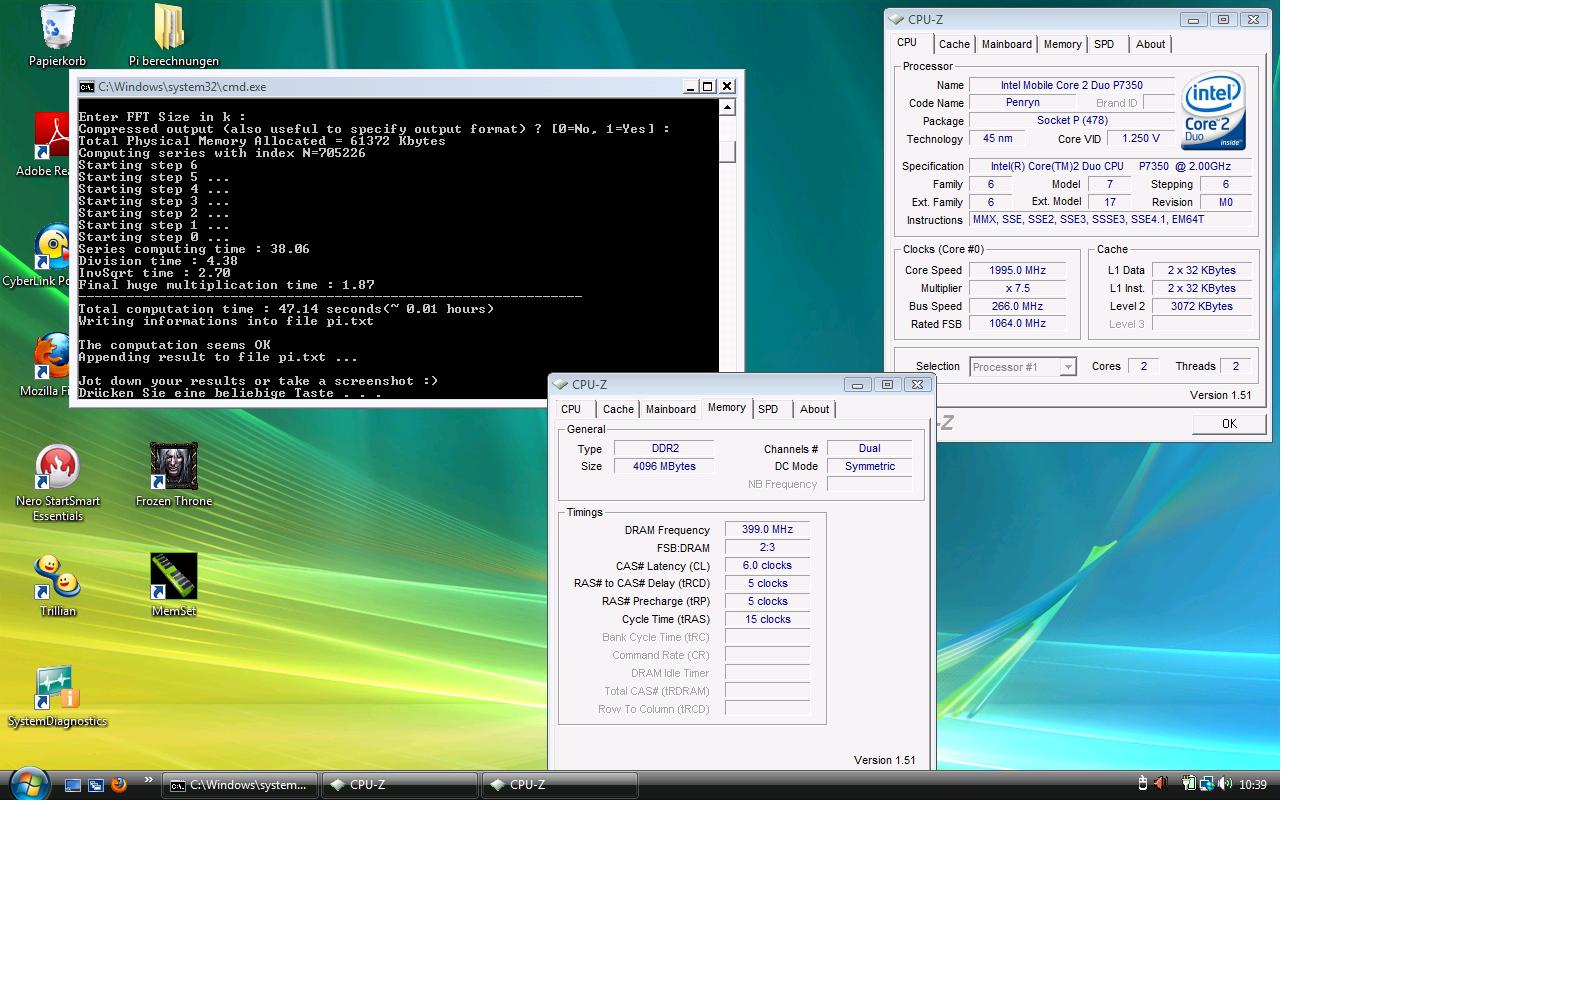
Task: Click the CAS# Latency value 6.0 clocks
Action: click(x=767, y=566)
